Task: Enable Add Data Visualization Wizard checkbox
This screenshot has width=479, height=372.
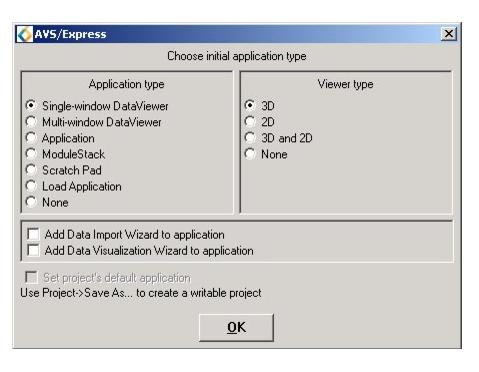Action: tap(33, 250)
